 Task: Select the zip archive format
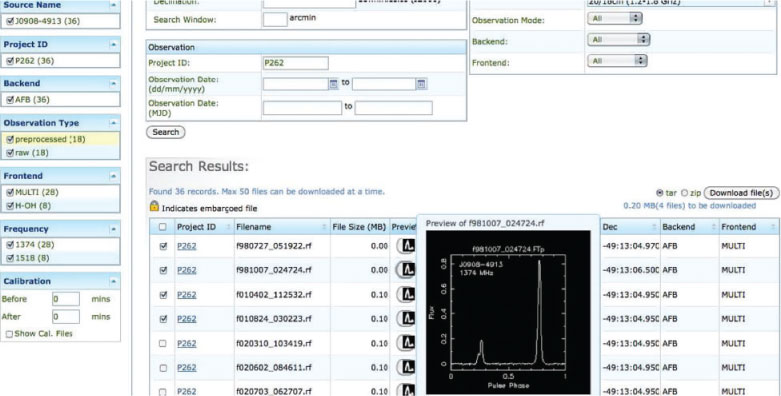click(x=684, y=193)
